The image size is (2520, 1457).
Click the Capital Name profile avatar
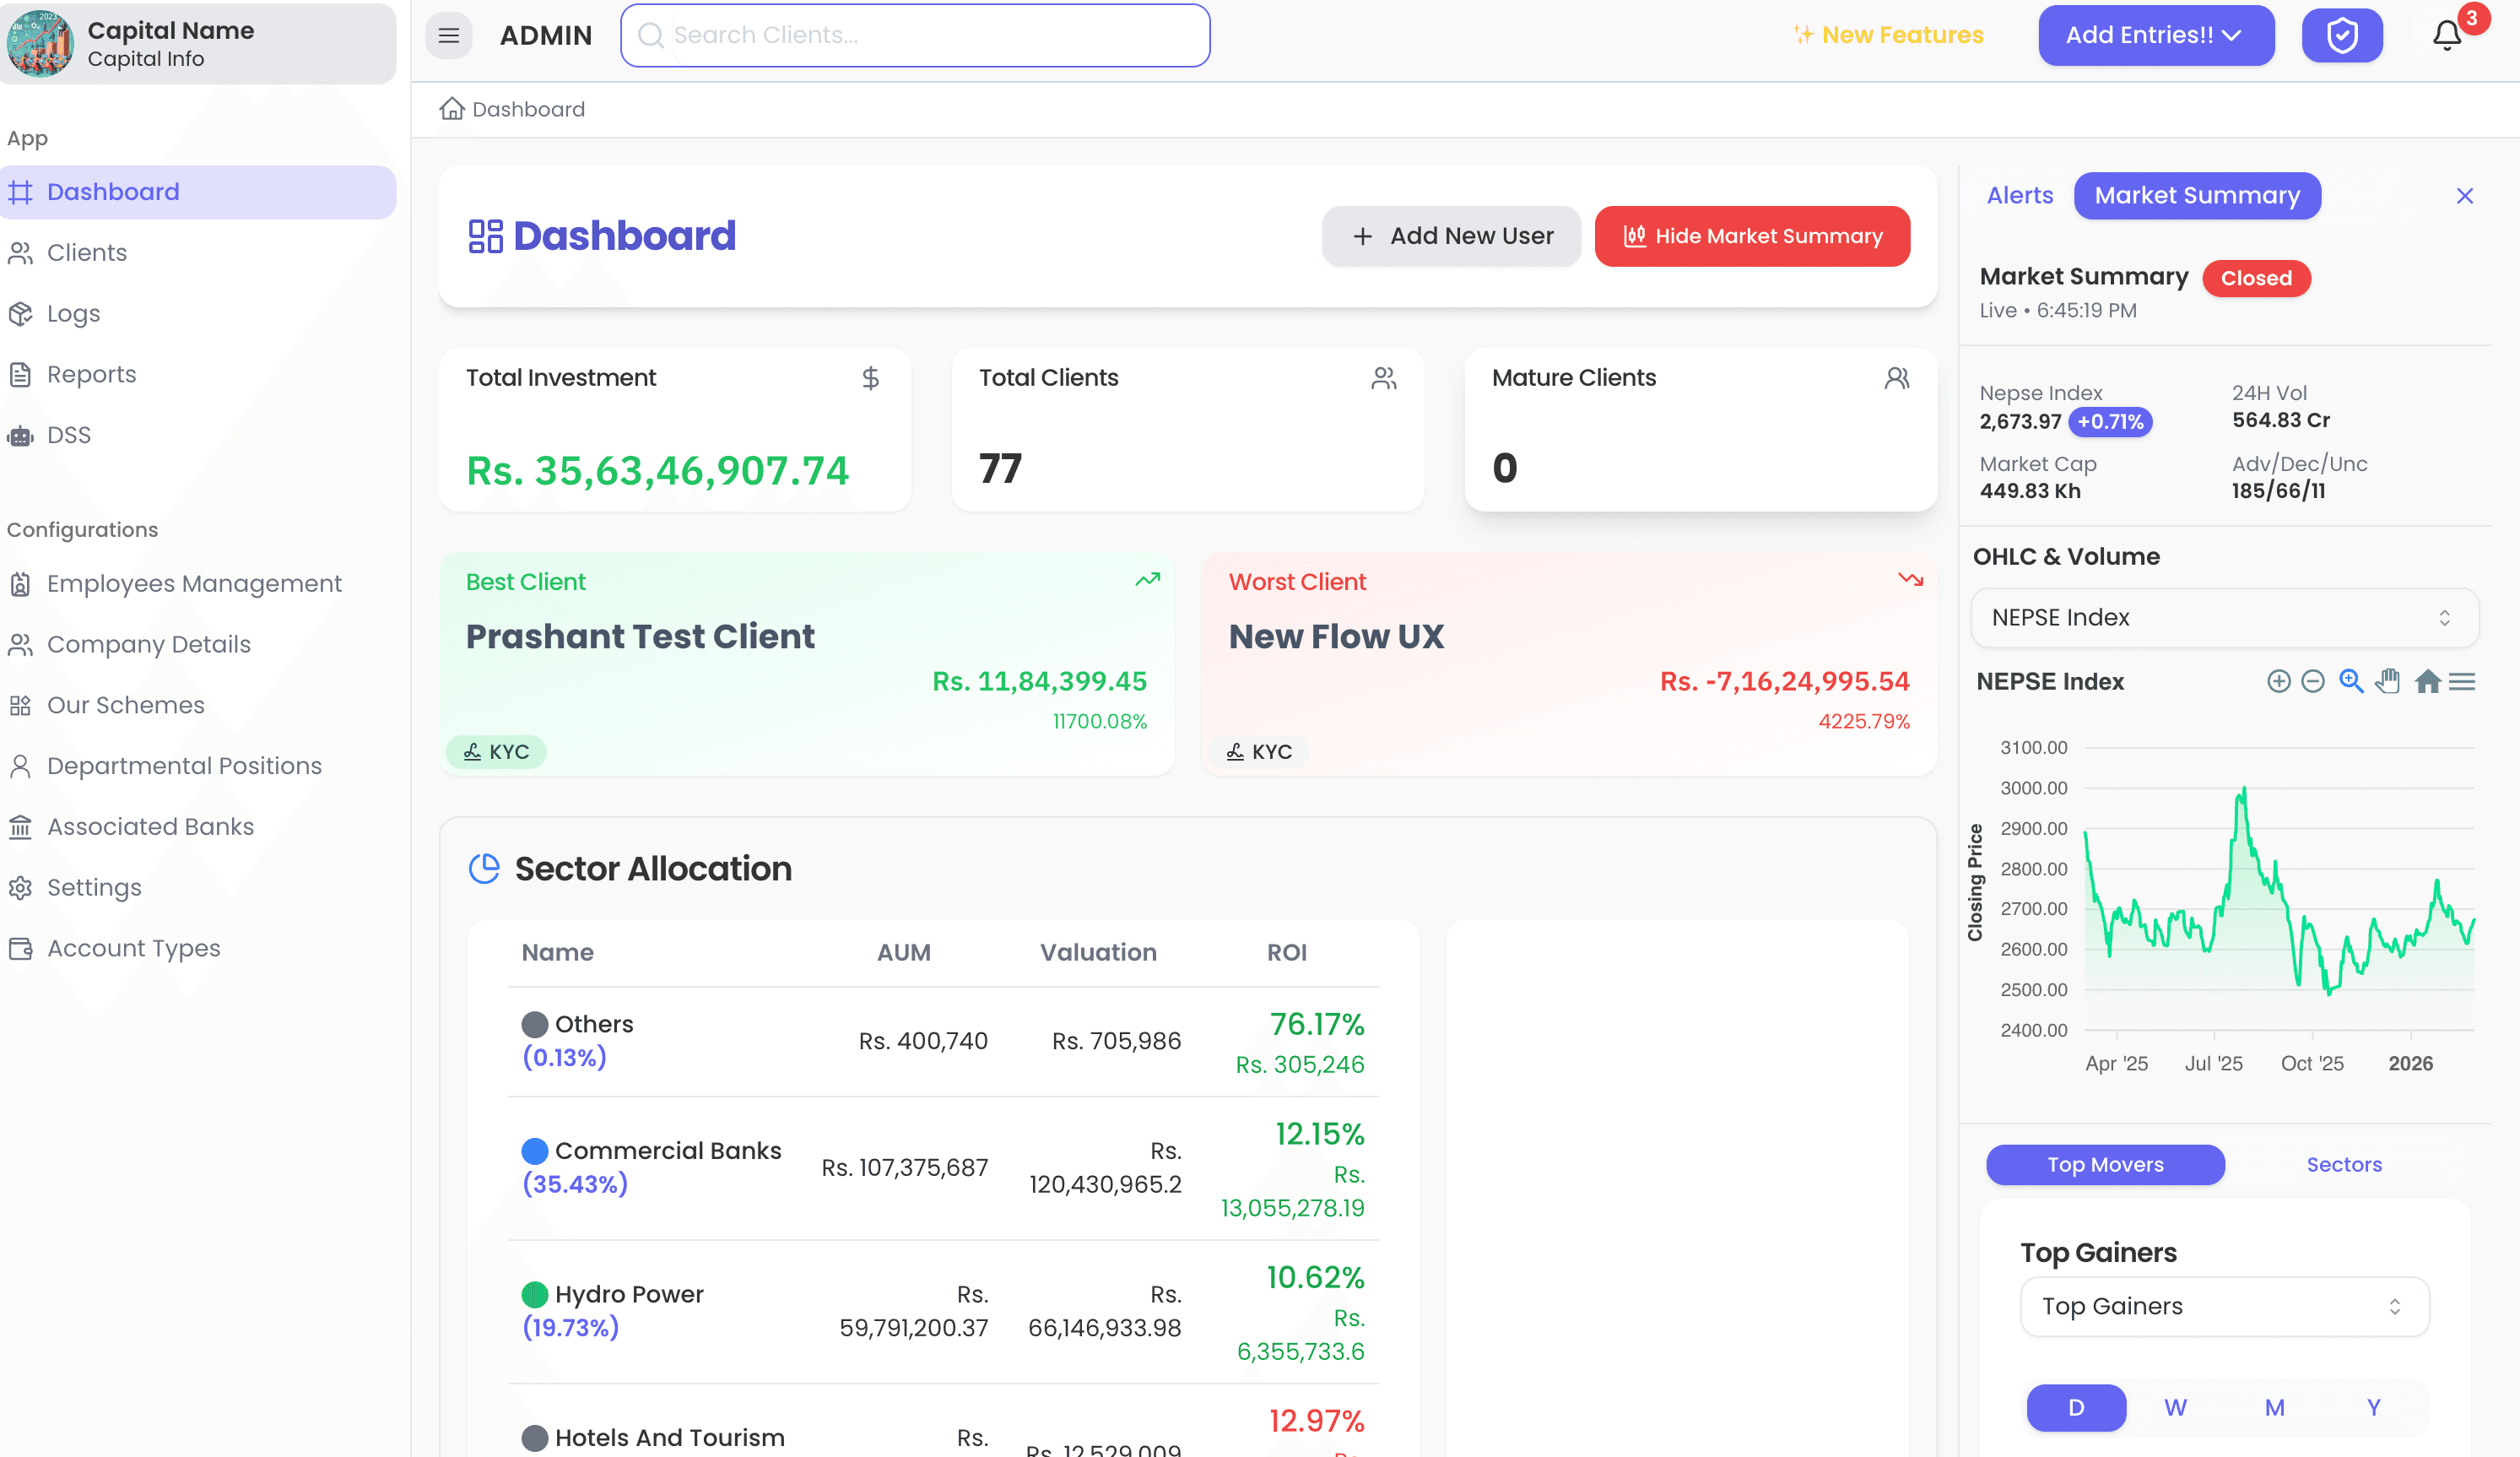pos(40,43)
